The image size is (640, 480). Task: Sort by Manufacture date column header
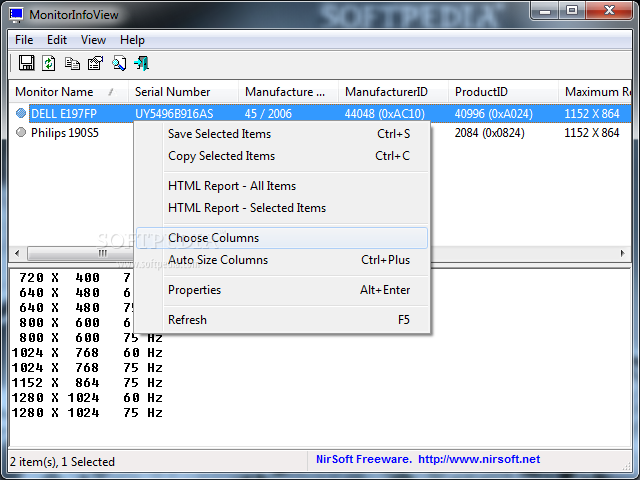point(288,92)
